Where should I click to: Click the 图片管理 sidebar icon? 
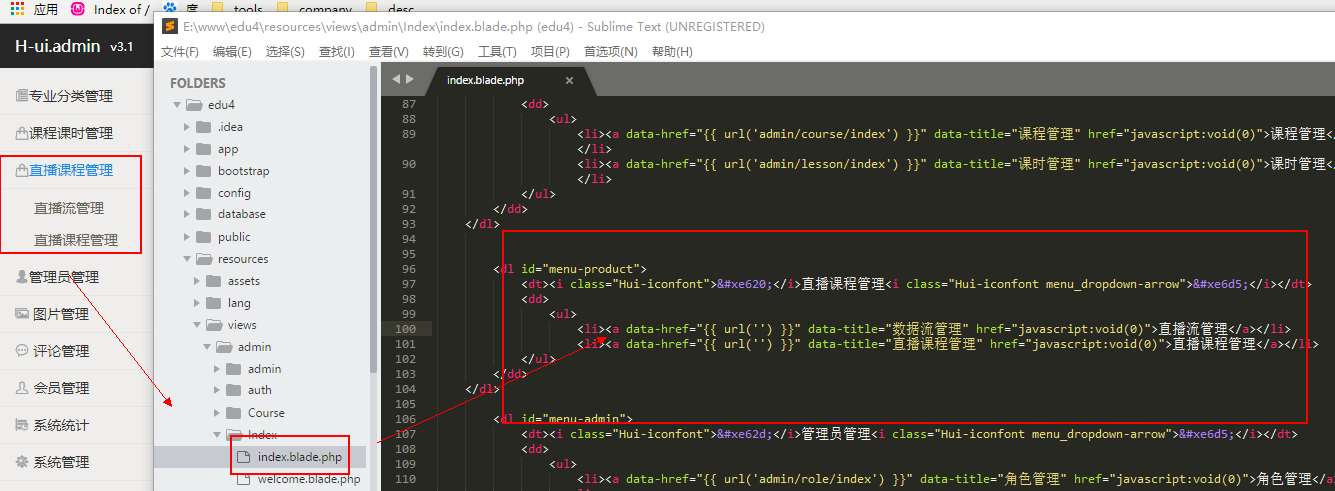coord(22,314)
